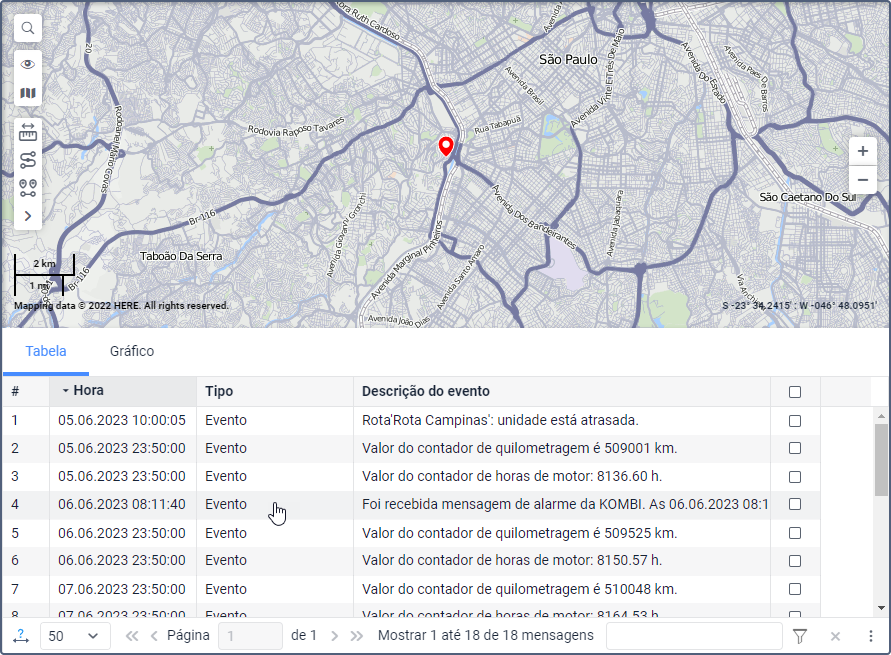Viewport: 891px width, 655px height.
Task: Click the map coordinates readout
Action: (799, 305)
